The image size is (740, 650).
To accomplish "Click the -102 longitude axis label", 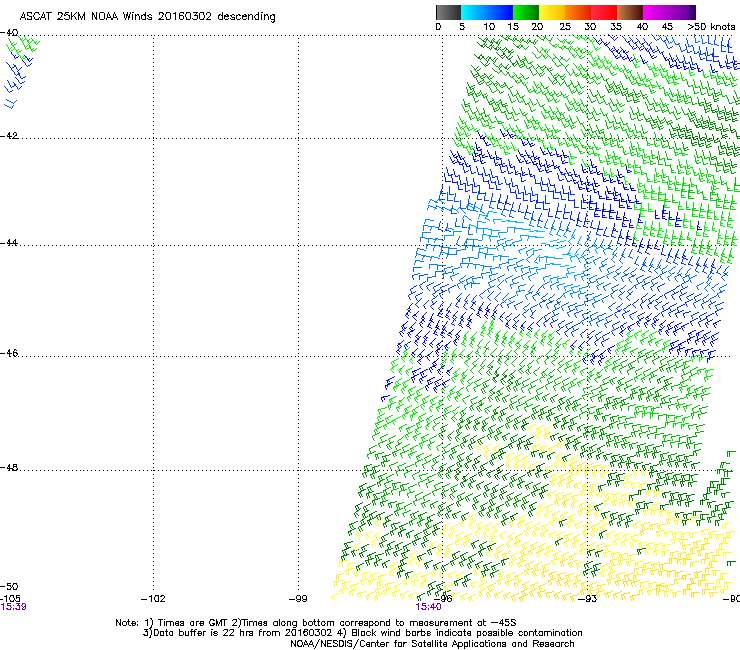I will pyautogui.click(x=153, y=599).
